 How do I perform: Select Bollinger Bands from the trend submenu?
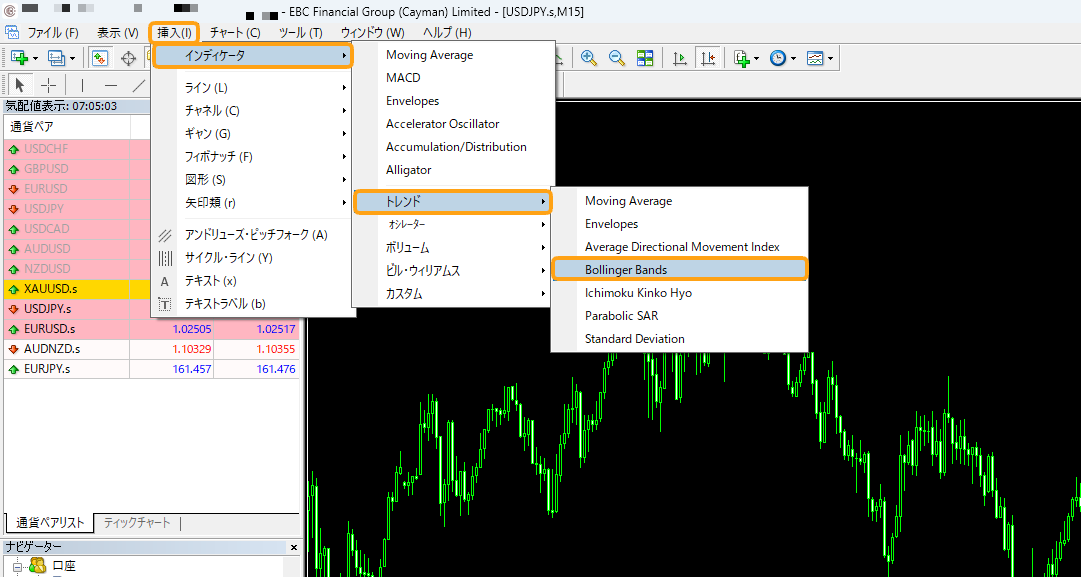[679, 270]
